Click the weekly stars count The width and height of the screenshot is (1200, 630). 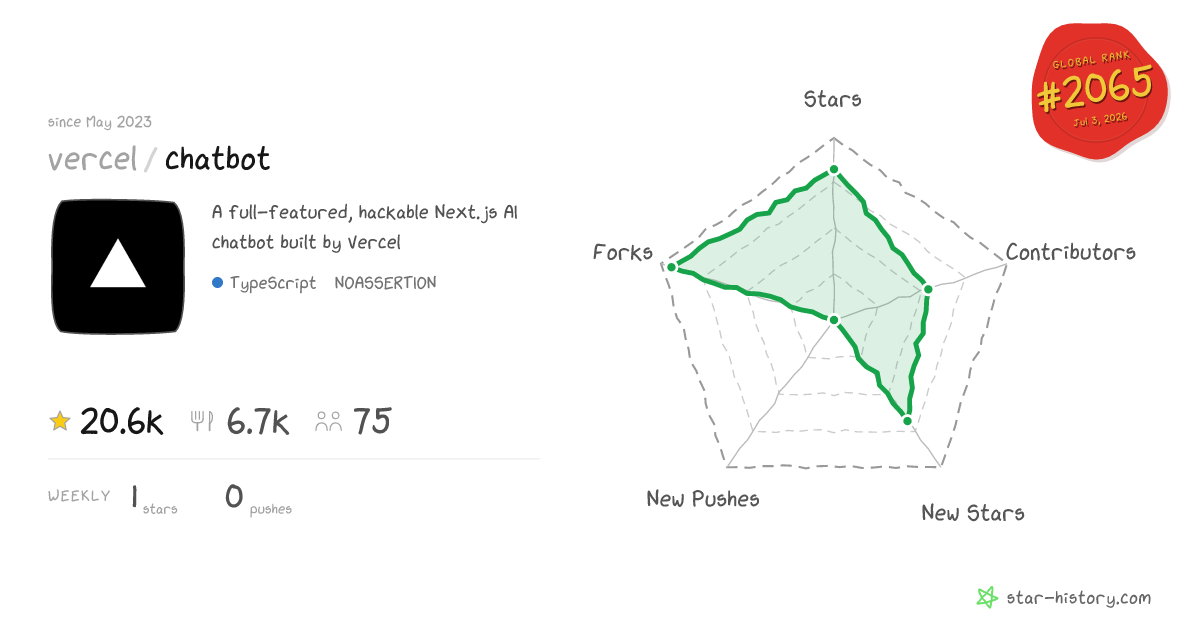(x=134, y=497)
